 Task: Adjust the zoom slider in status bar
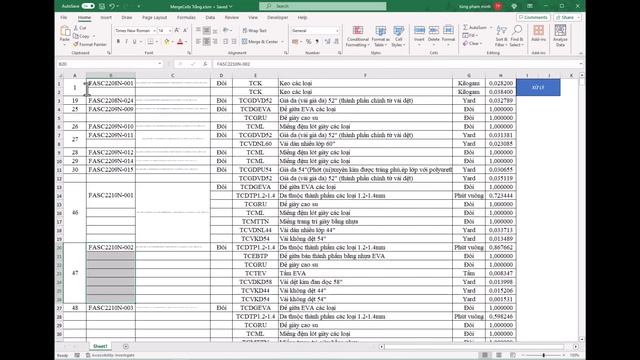coord(543,355)
